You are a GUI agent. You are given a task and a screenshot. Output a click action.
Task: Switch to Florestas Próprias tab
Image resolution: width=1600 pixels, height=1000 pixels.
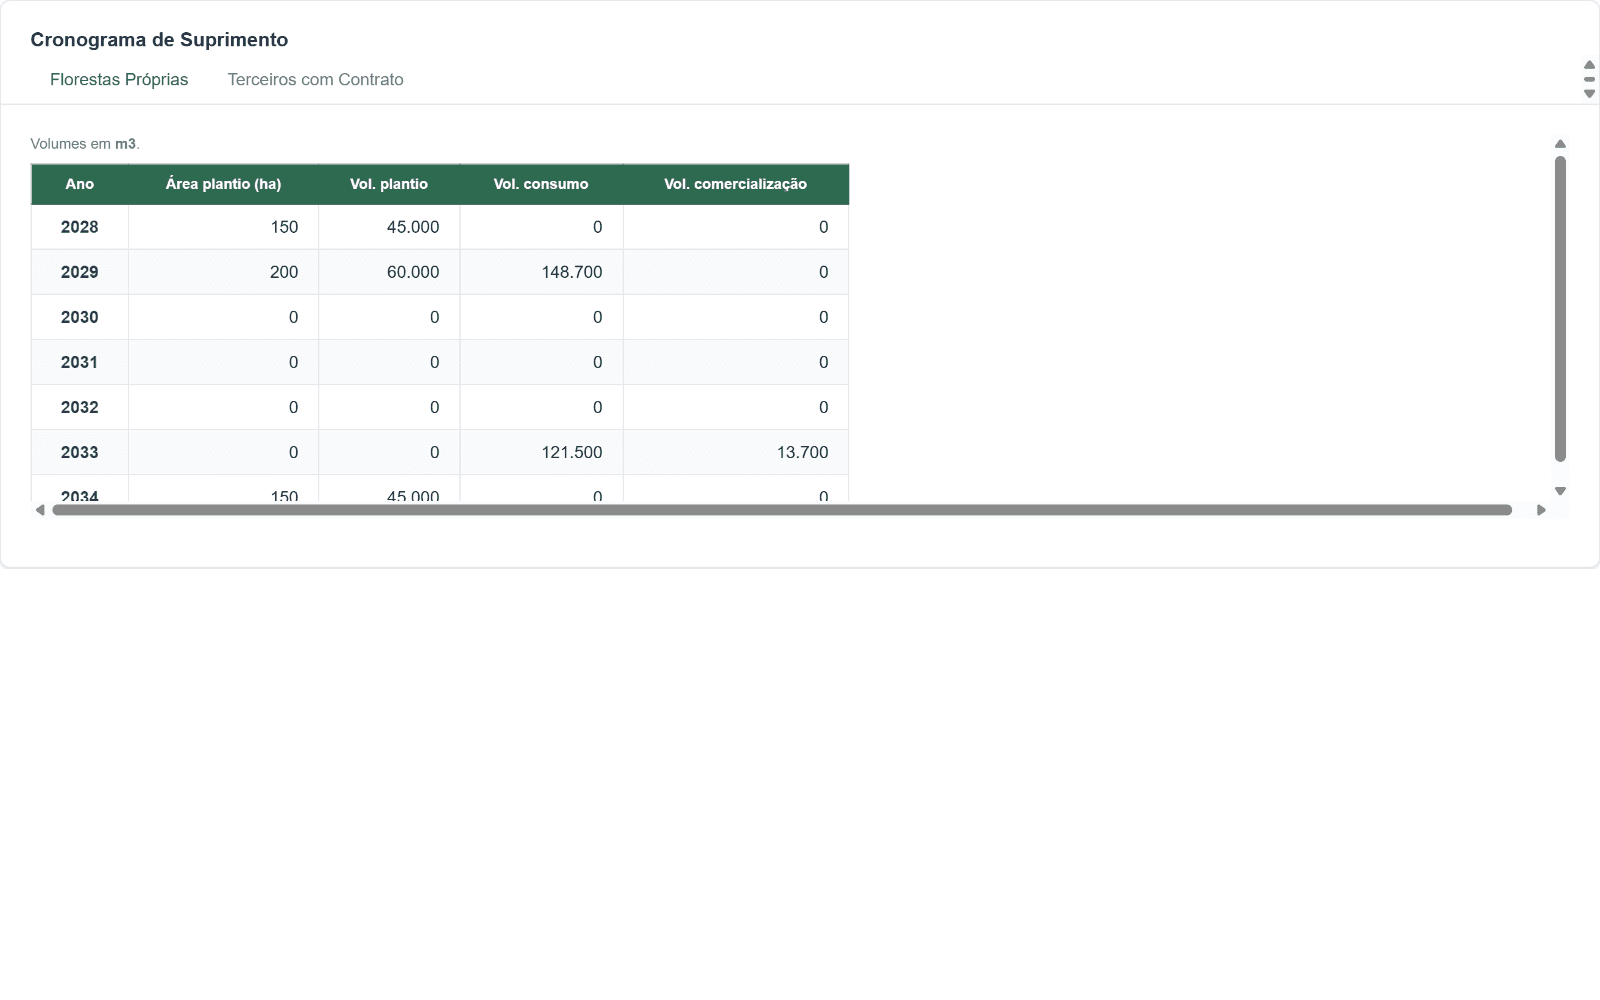click(x=119, y=80)
